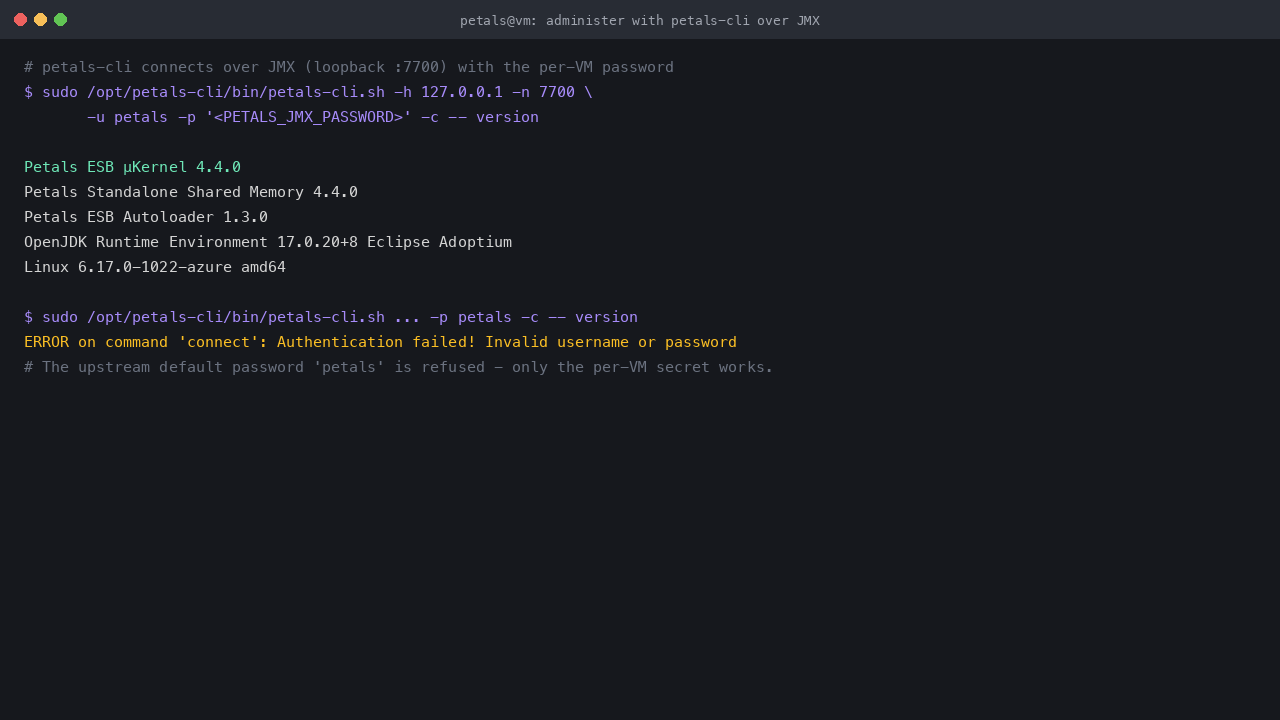
Task: Click the second command with '-p petals'
Action: coord(331,317)
